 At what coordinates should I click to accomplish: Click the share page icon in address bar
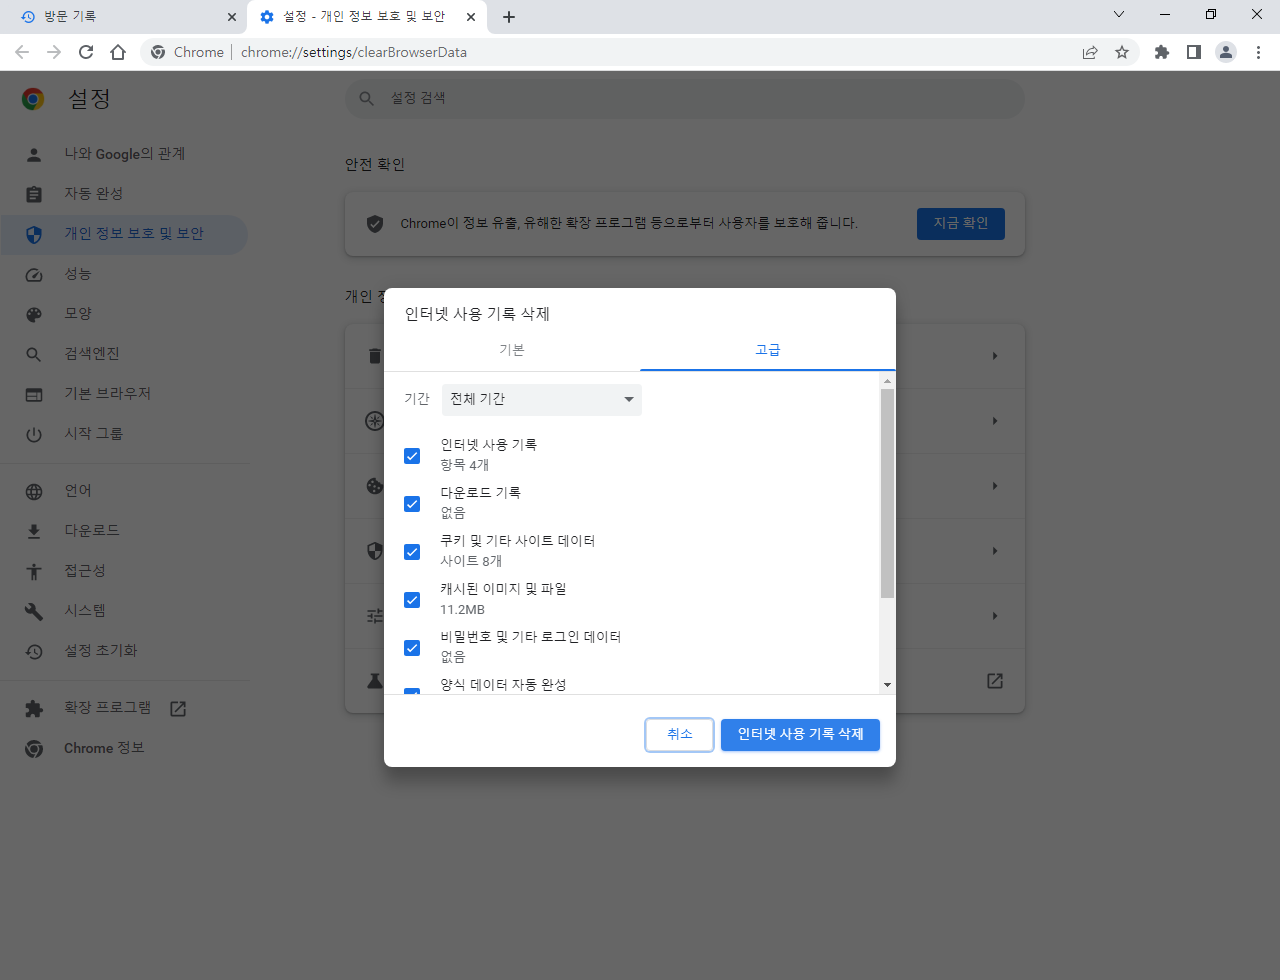1090,52
